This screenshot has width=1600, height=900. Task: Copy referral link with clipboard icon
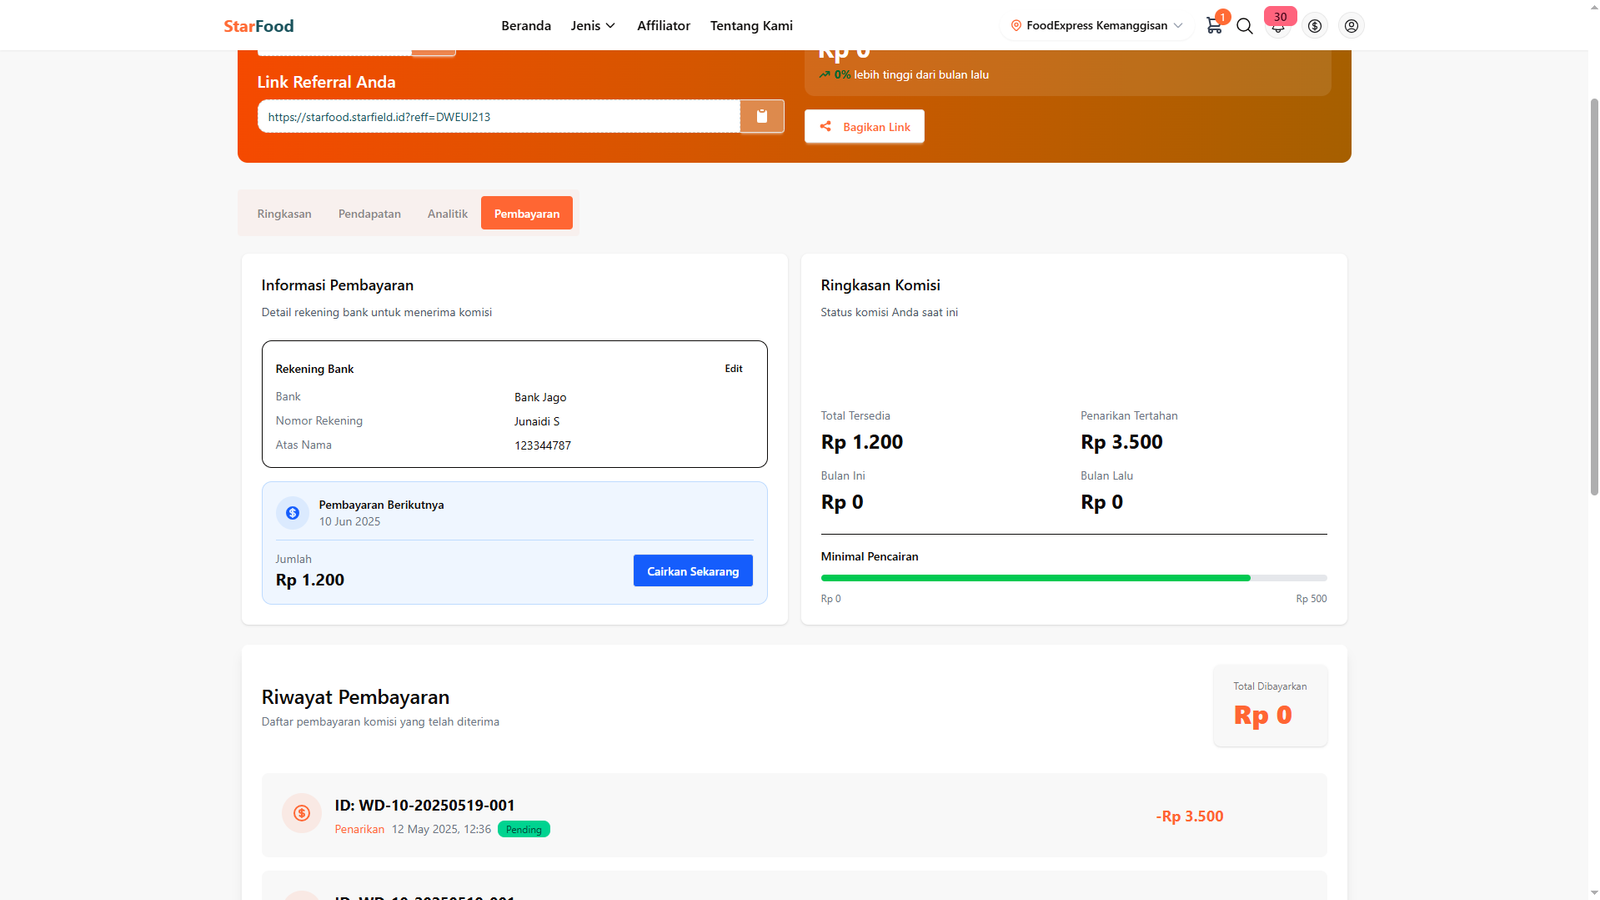click(762, 116)
